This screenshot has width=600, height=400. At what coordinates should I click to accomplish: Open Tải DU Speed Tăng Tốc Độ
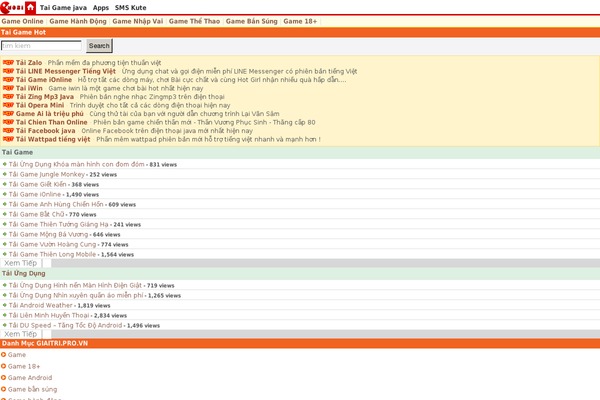click(x=65, y=325)
